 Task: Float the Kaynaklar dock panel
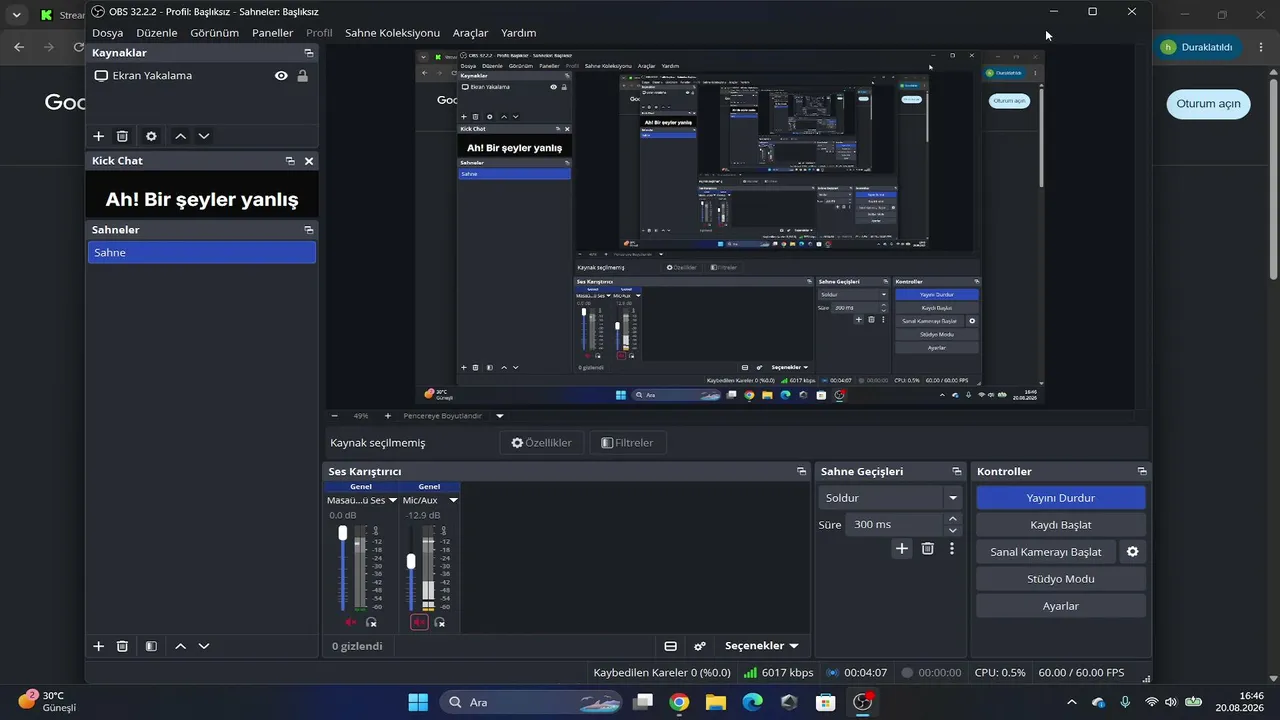point(309,53)
